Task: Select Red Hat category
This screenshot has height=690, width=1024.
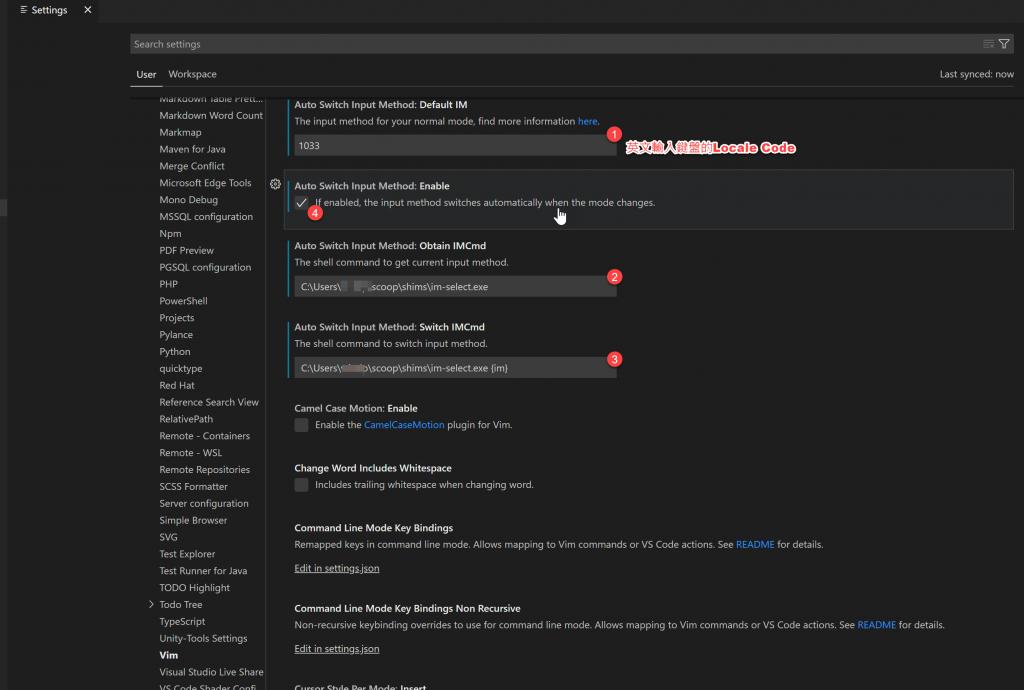Action: pos(177,386)
